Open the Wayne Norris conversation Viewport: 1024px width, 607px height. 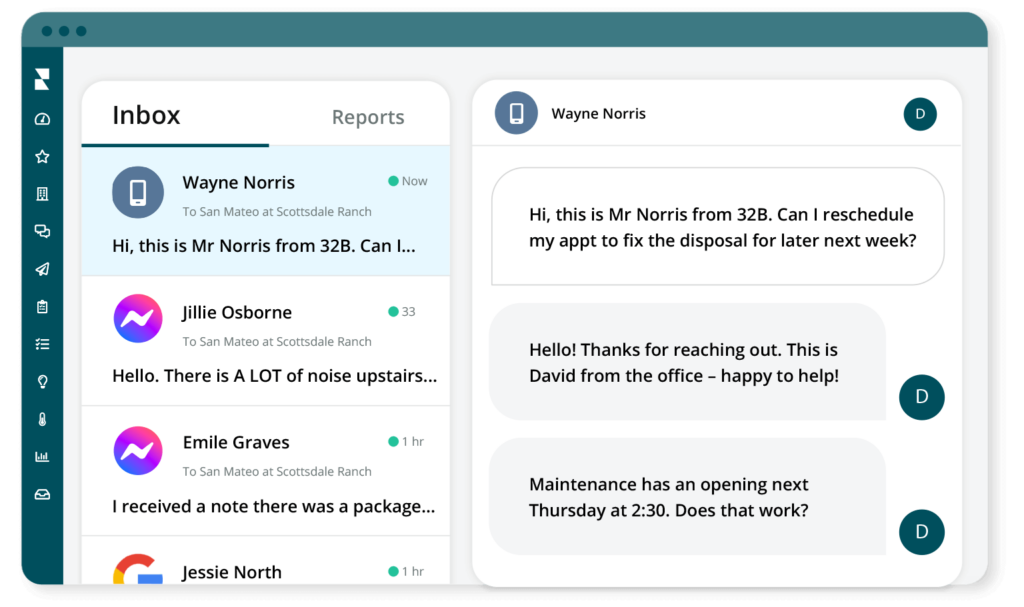pos(265,212)
